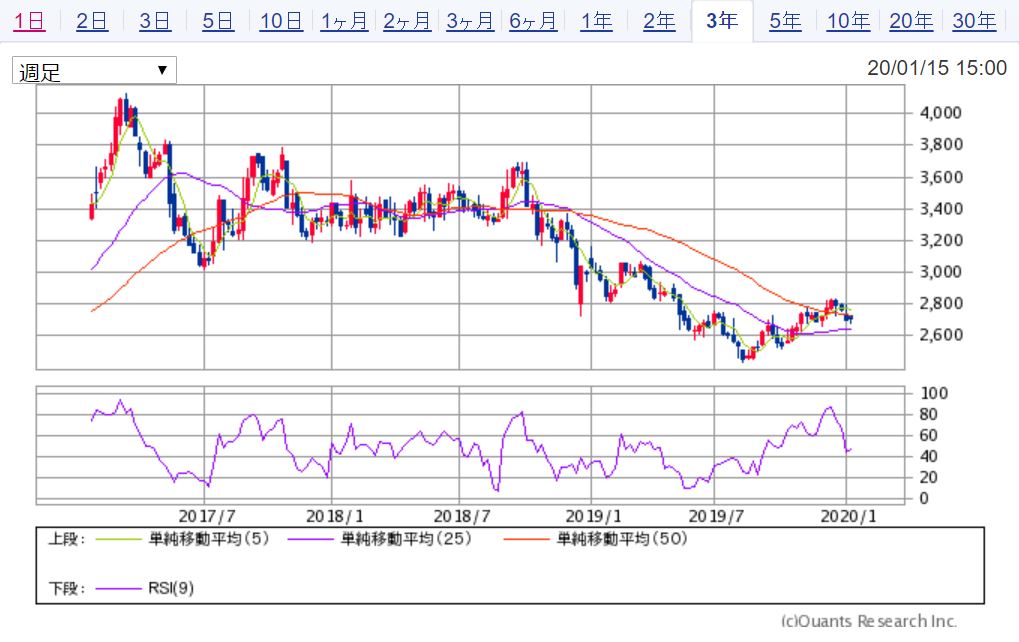
Task: Click the 4,000 price axis label
Action: pos(940,113)
